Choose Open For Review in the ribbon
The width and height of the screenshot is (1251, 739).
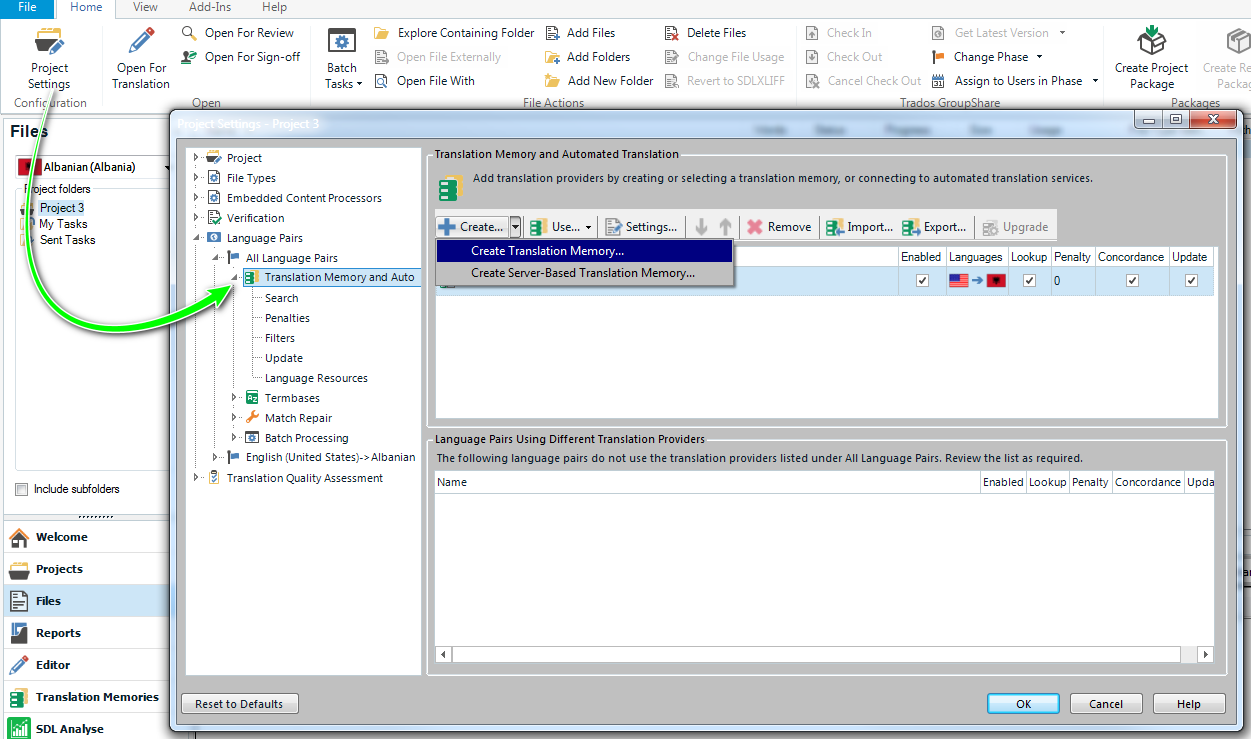tap(238, 33)
